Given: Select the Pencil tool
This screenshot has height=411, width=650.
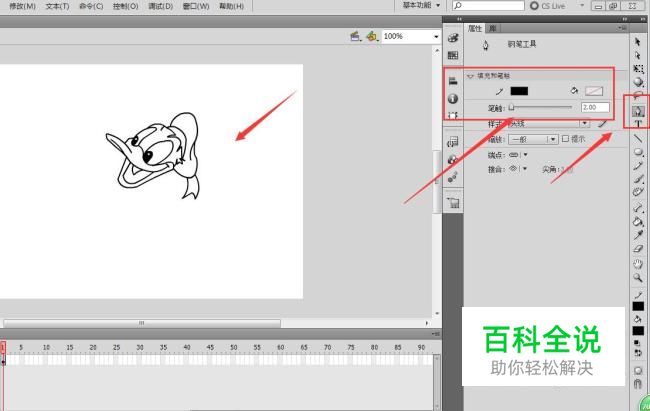Looking at the screenshot, I should [x=638, y=165].
